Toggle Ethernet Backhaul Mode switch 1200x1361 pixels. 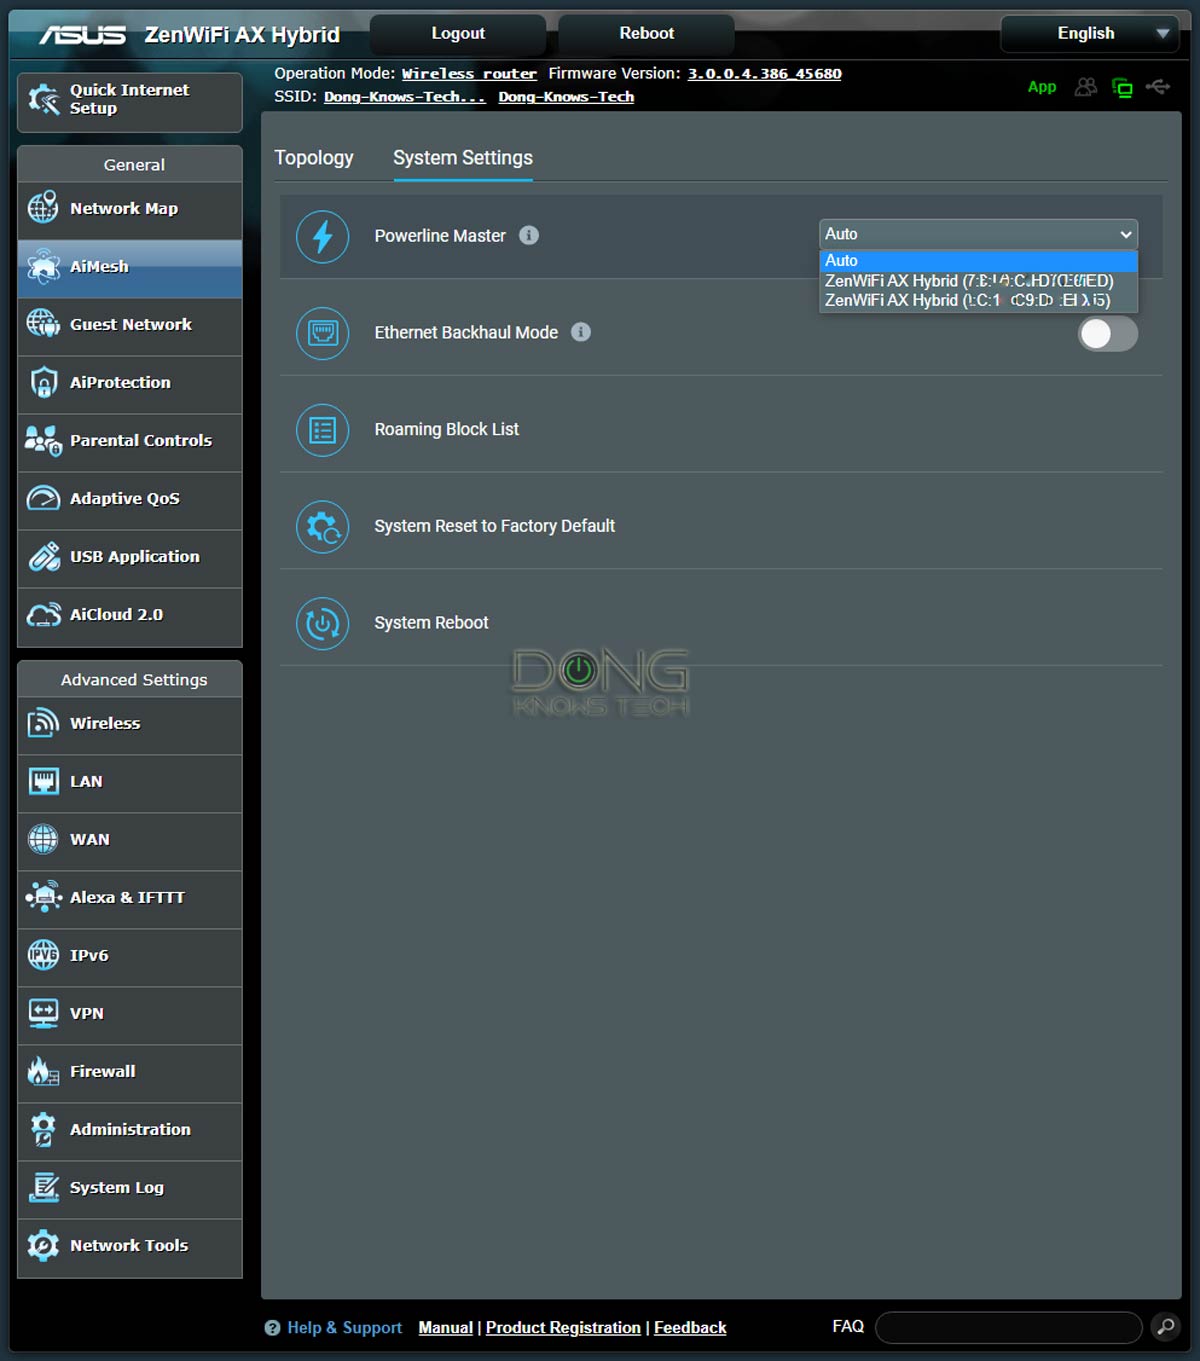pyautogui.click(x=1108, y=334)
